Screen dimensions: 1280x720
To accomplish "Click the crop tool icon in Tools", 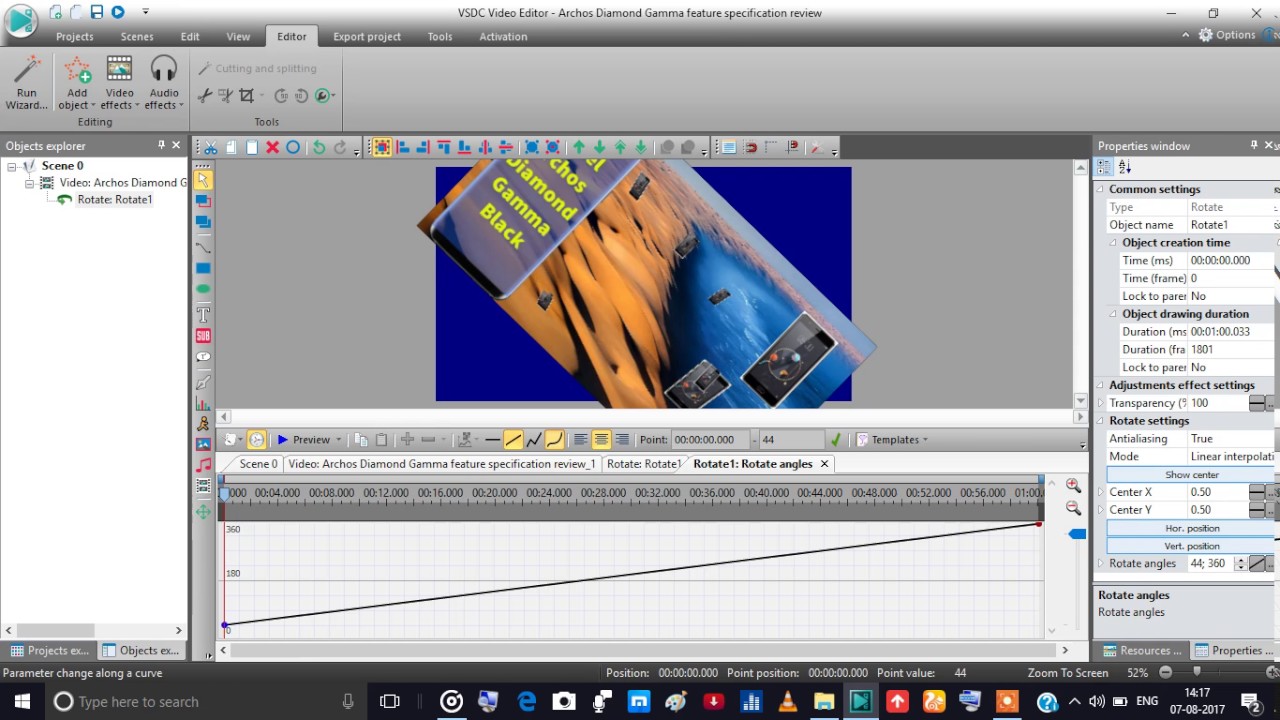I will click(246, 96).
